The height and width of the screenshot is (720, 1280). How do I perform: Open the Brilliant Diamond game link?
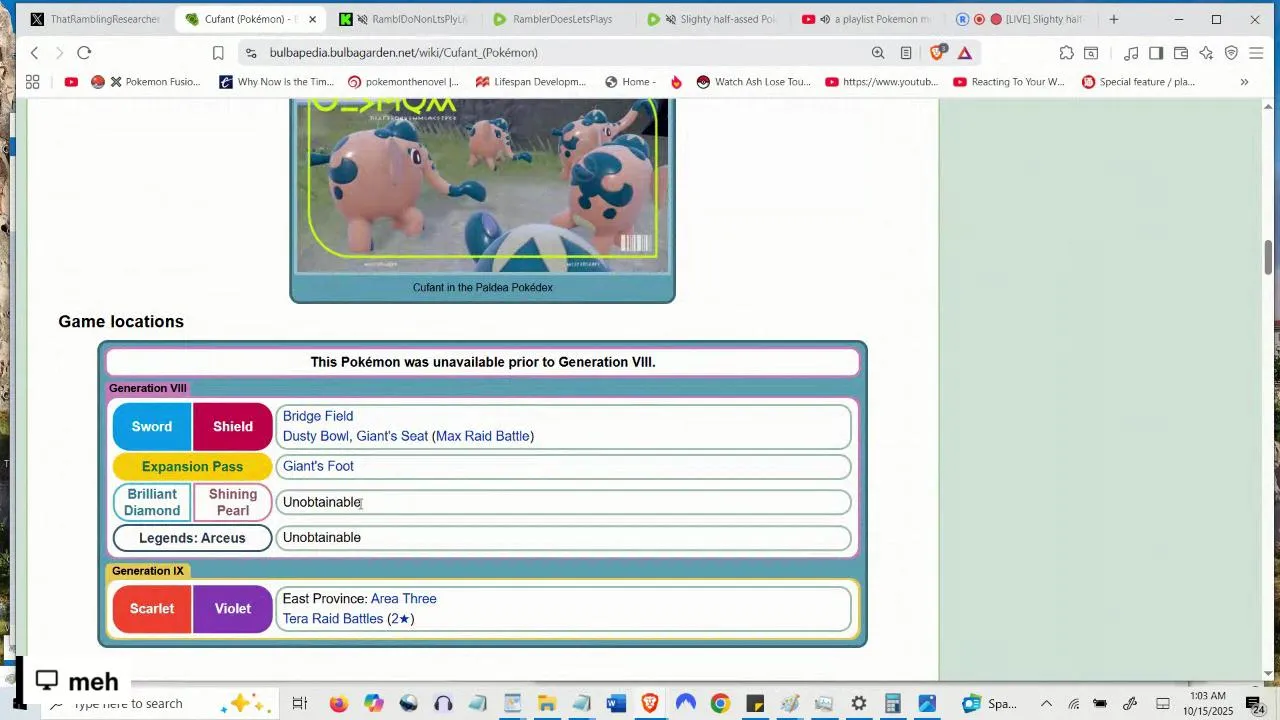[152, 502]
